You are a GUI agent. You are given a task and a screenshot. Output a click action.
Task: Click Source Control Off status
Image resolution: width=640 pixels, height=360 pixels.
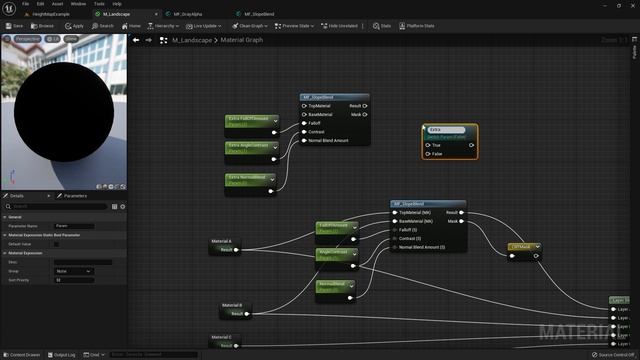[x=613, y=355]
